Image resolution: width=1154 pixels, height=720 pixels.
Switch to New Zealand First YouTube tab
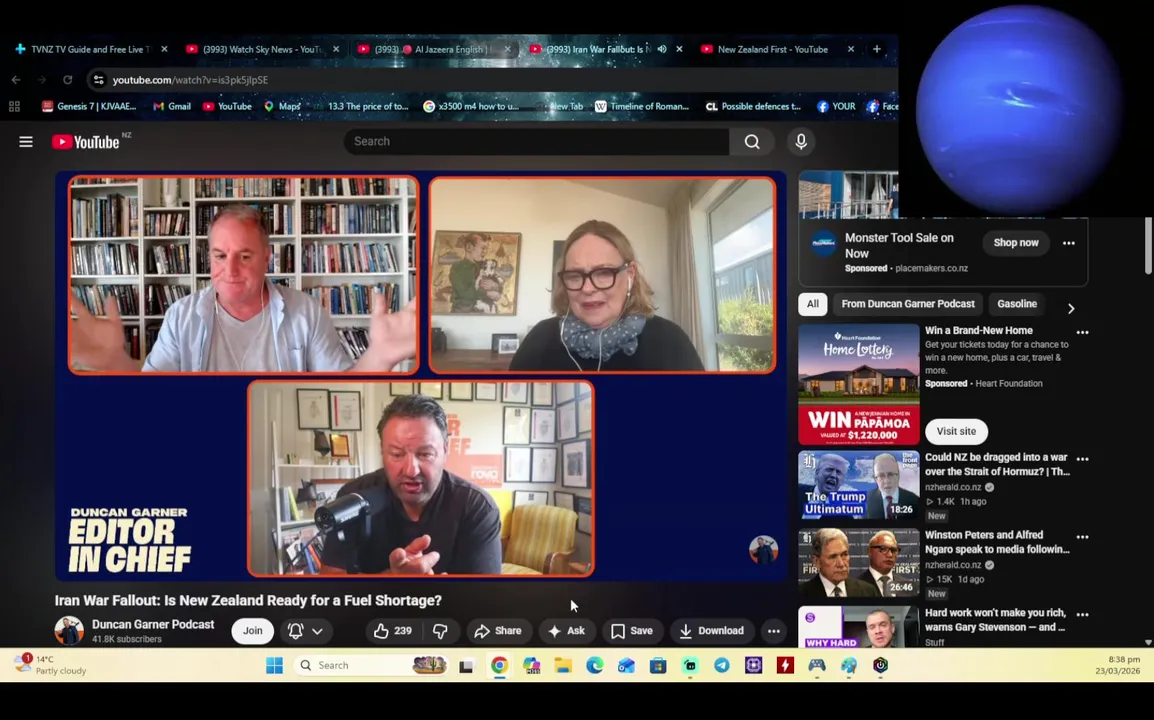[x=772, y=49]
